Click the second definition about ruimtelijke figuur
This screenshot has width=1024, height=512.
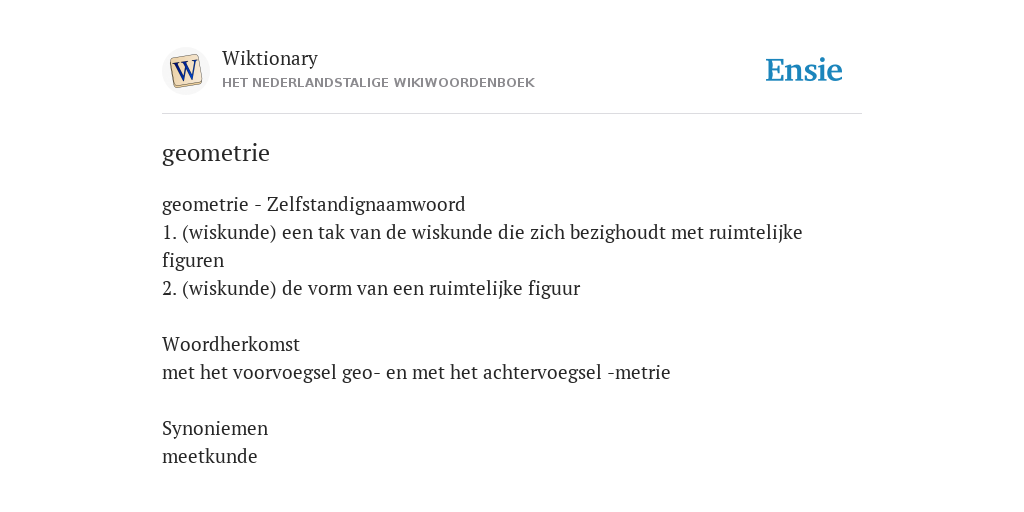coord(371,289)
